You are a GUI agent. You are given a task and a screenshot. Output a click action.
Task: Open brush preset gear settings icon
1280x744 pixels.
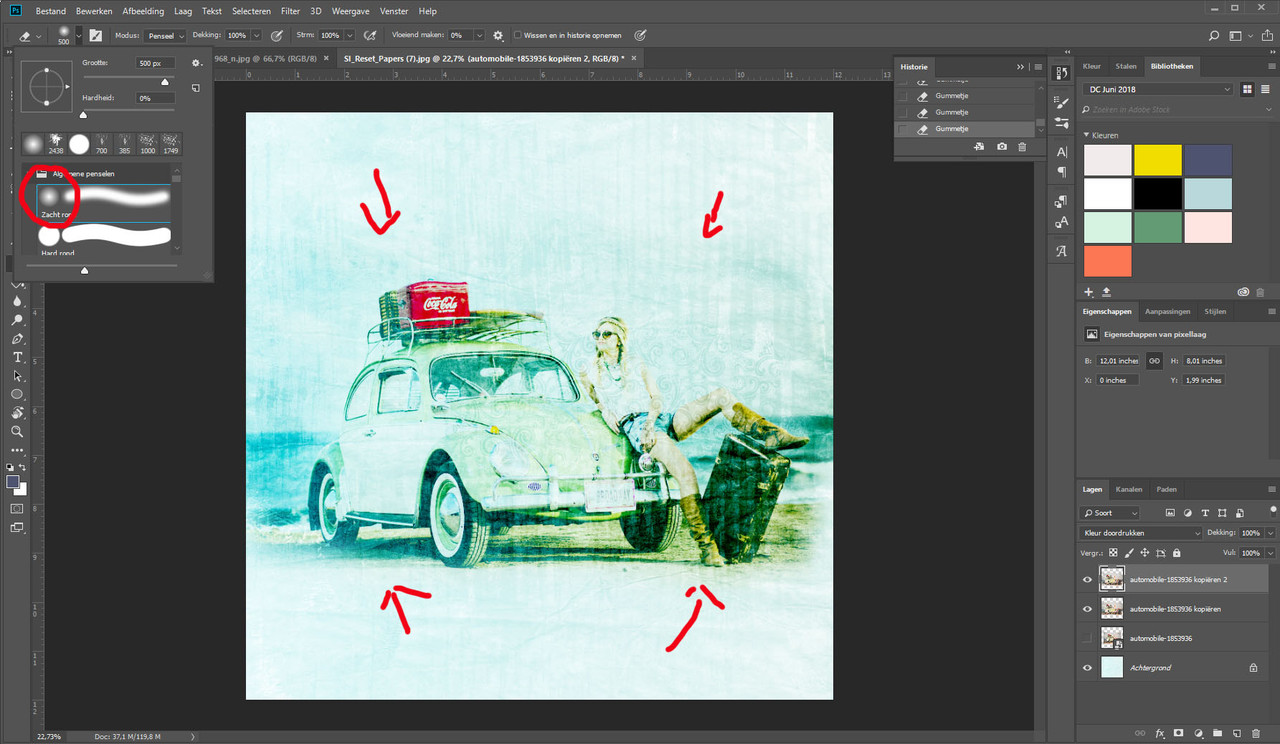pos(197,62)
